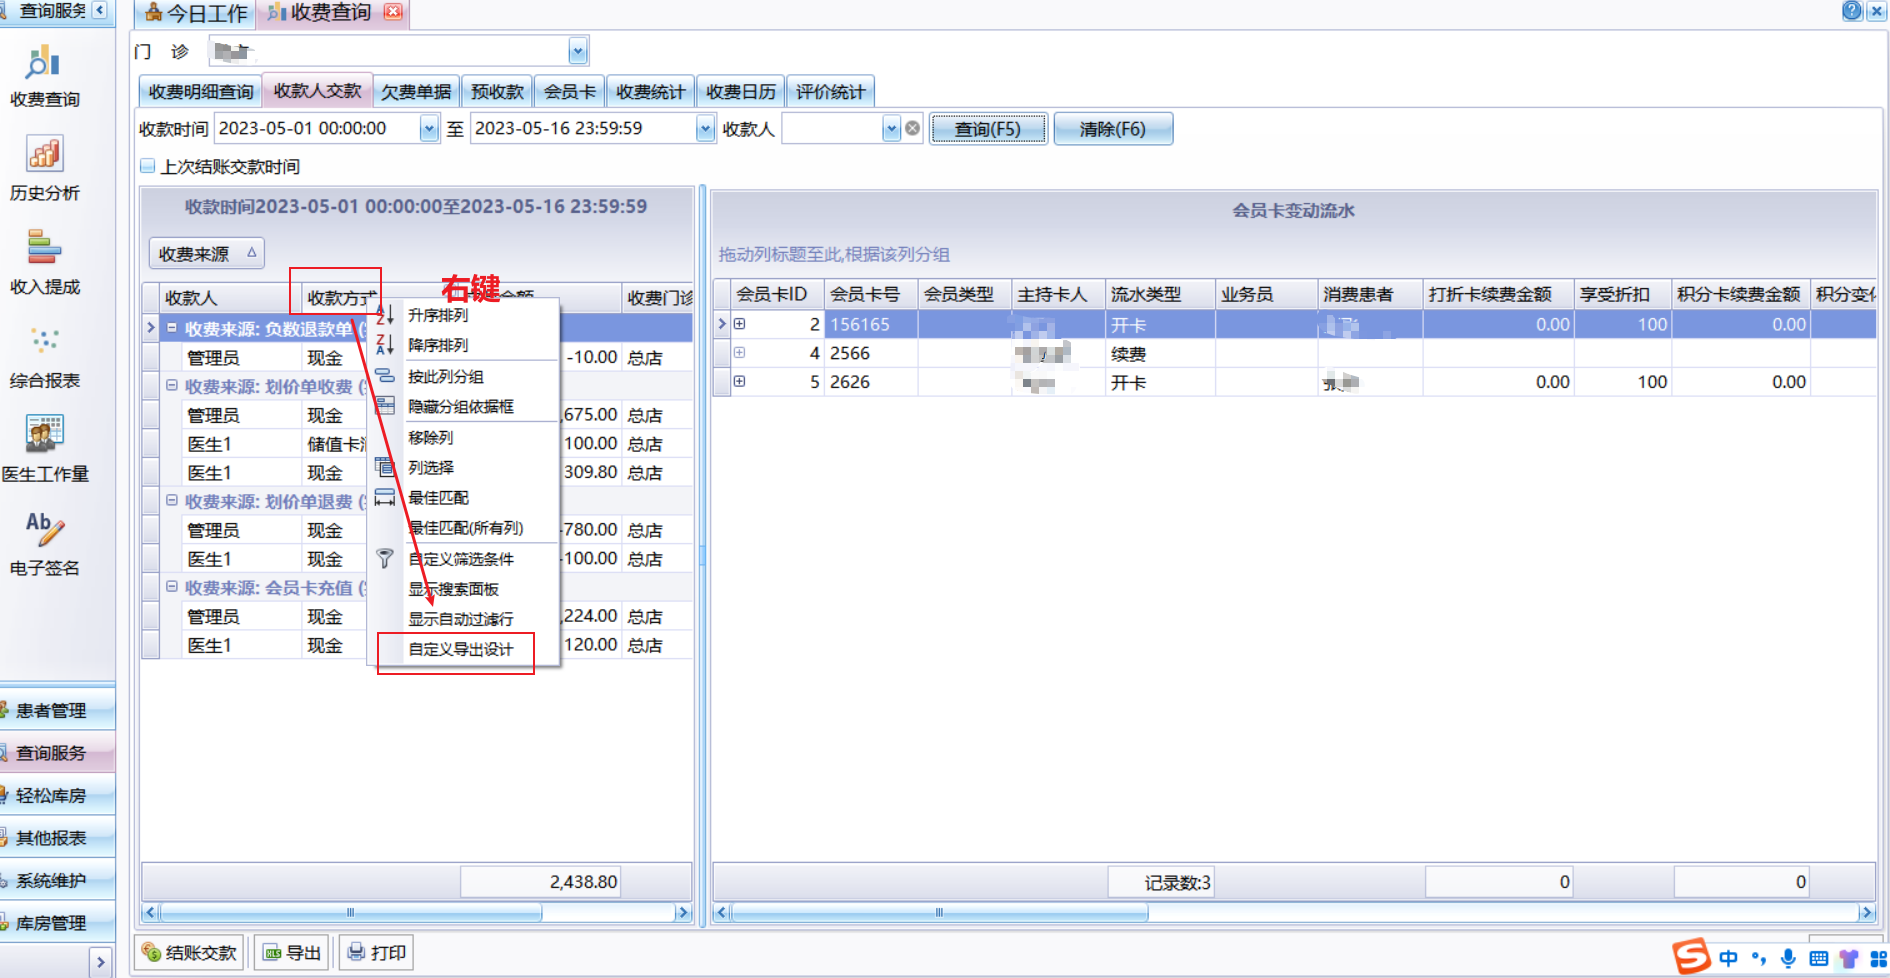Switch to the 预收款 tab

[497, 91]
